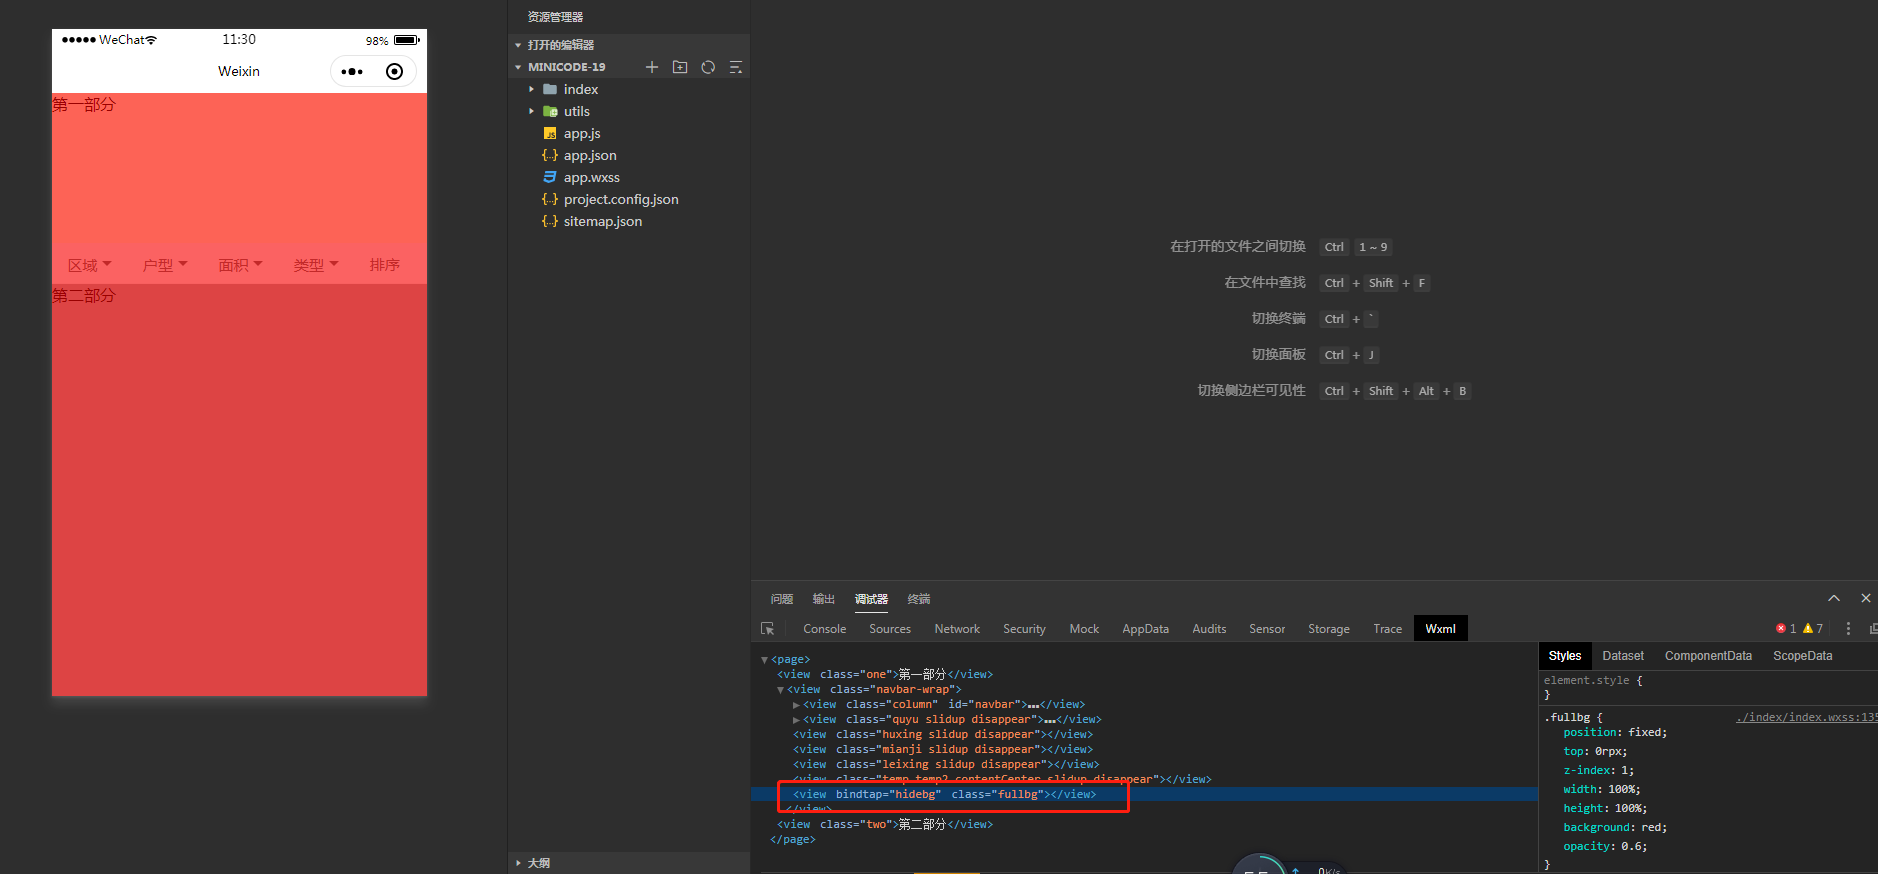Open the 户型 filter dropdown in simulator
1878x874 pixels.
[165, 265]
